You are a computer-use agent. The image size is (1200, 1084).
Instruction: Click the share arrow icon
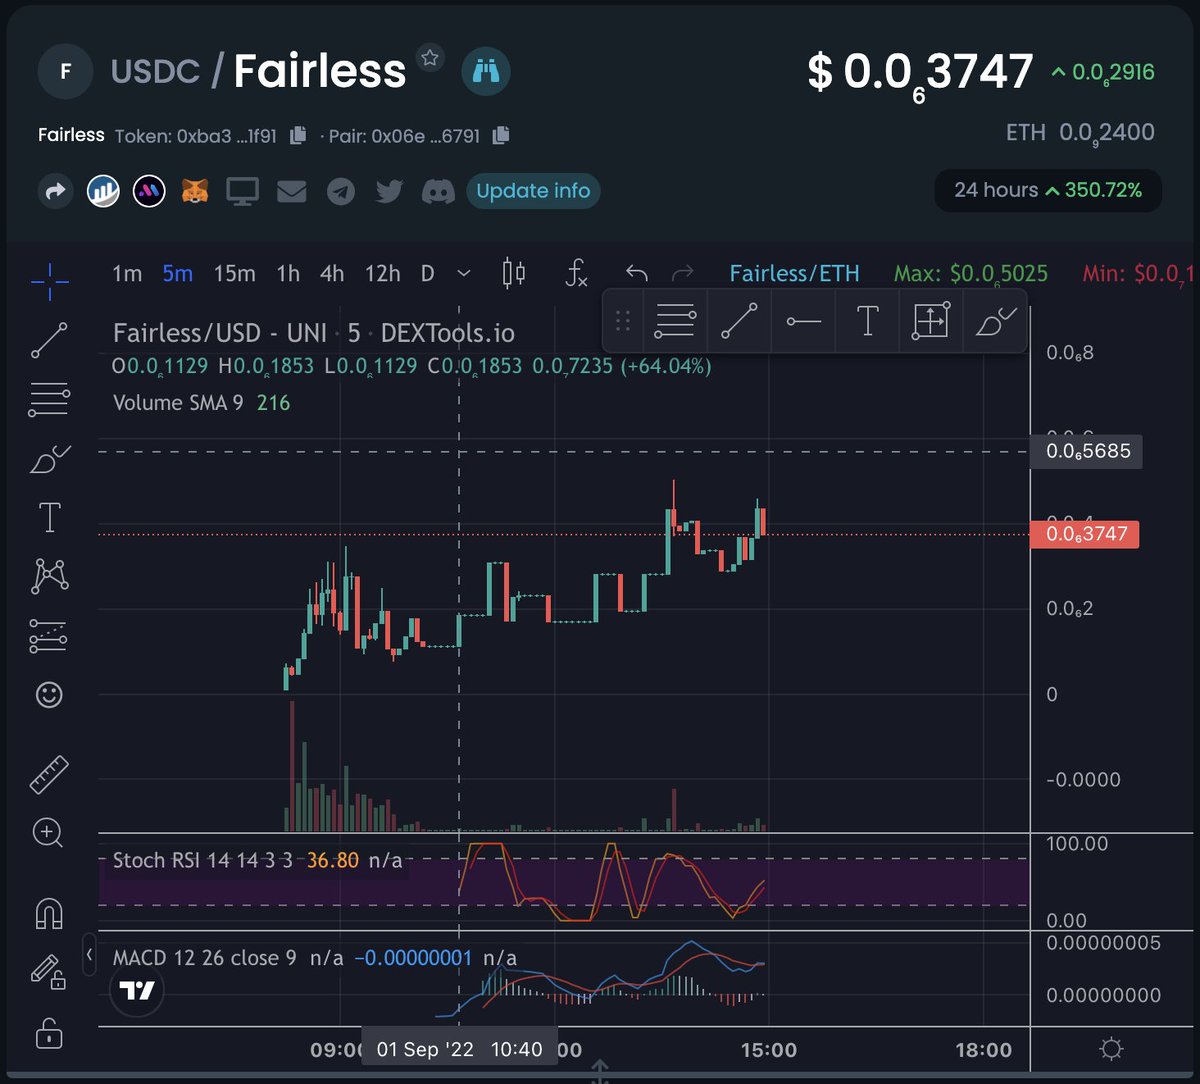(56, 191)
